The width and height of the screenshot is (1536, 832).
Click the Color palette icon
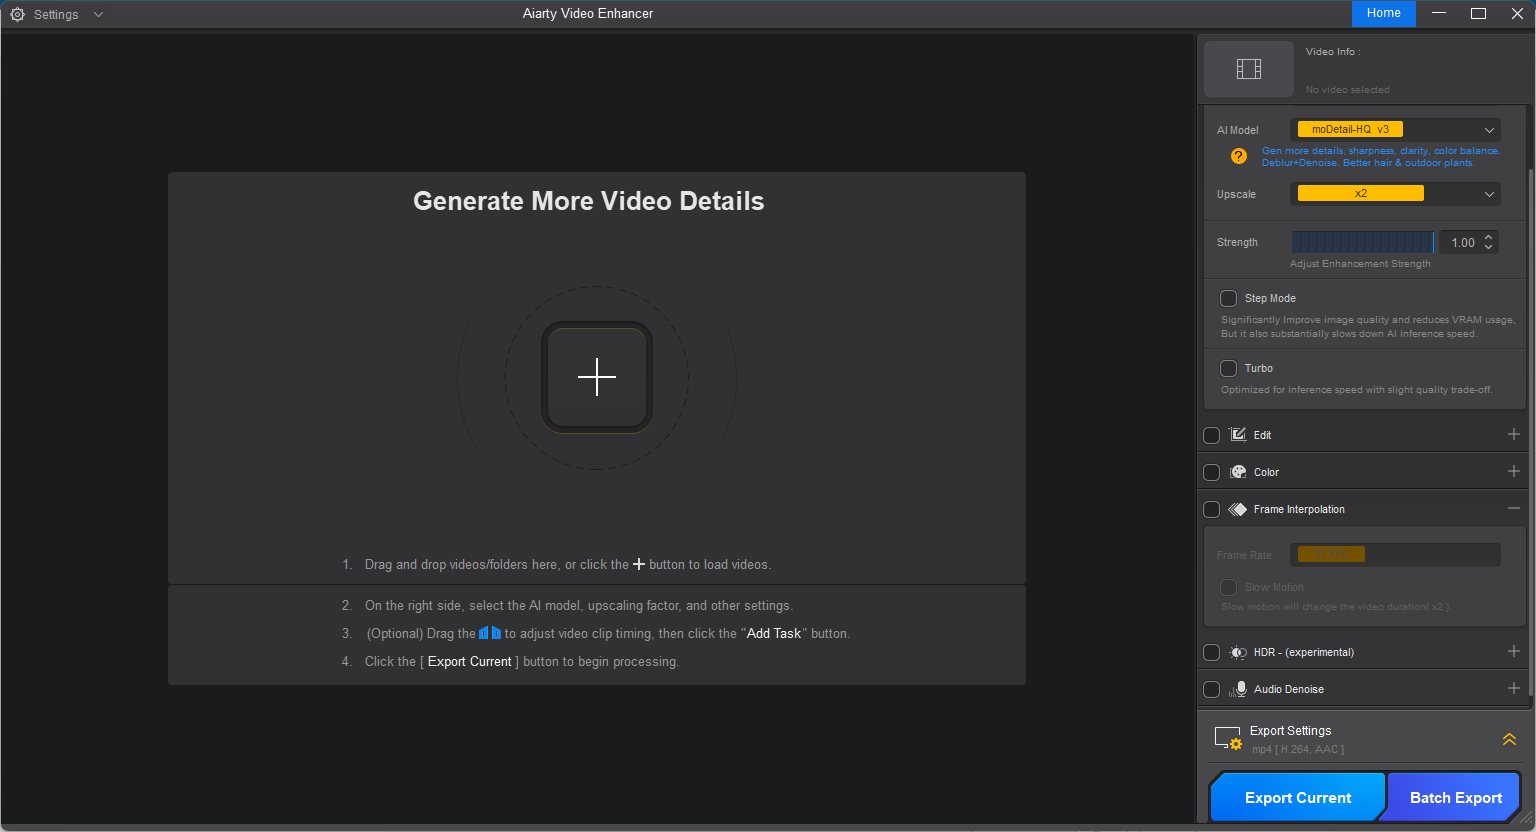click(x=1238, y=472)
